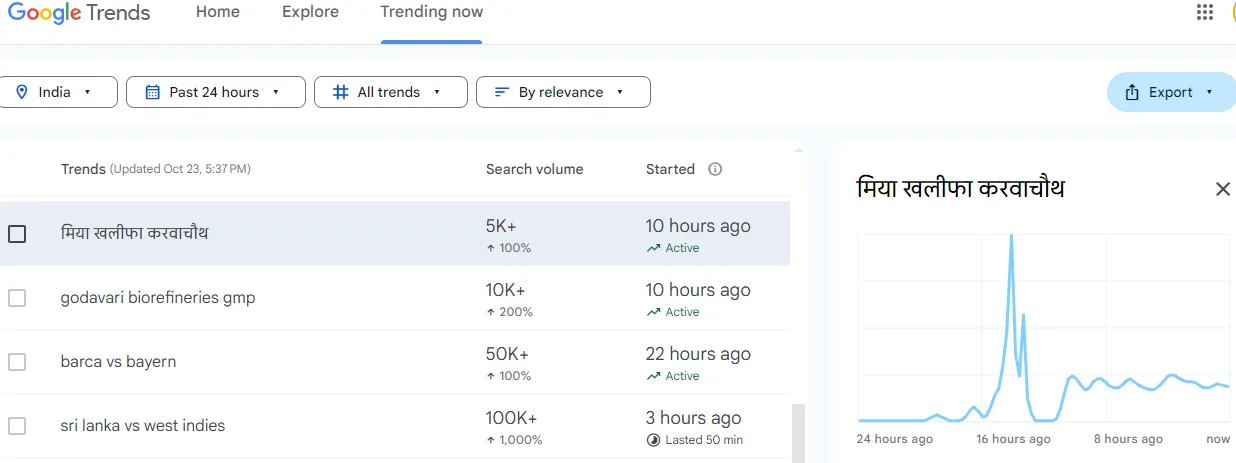Click the share icon on the Export button

1132,92
